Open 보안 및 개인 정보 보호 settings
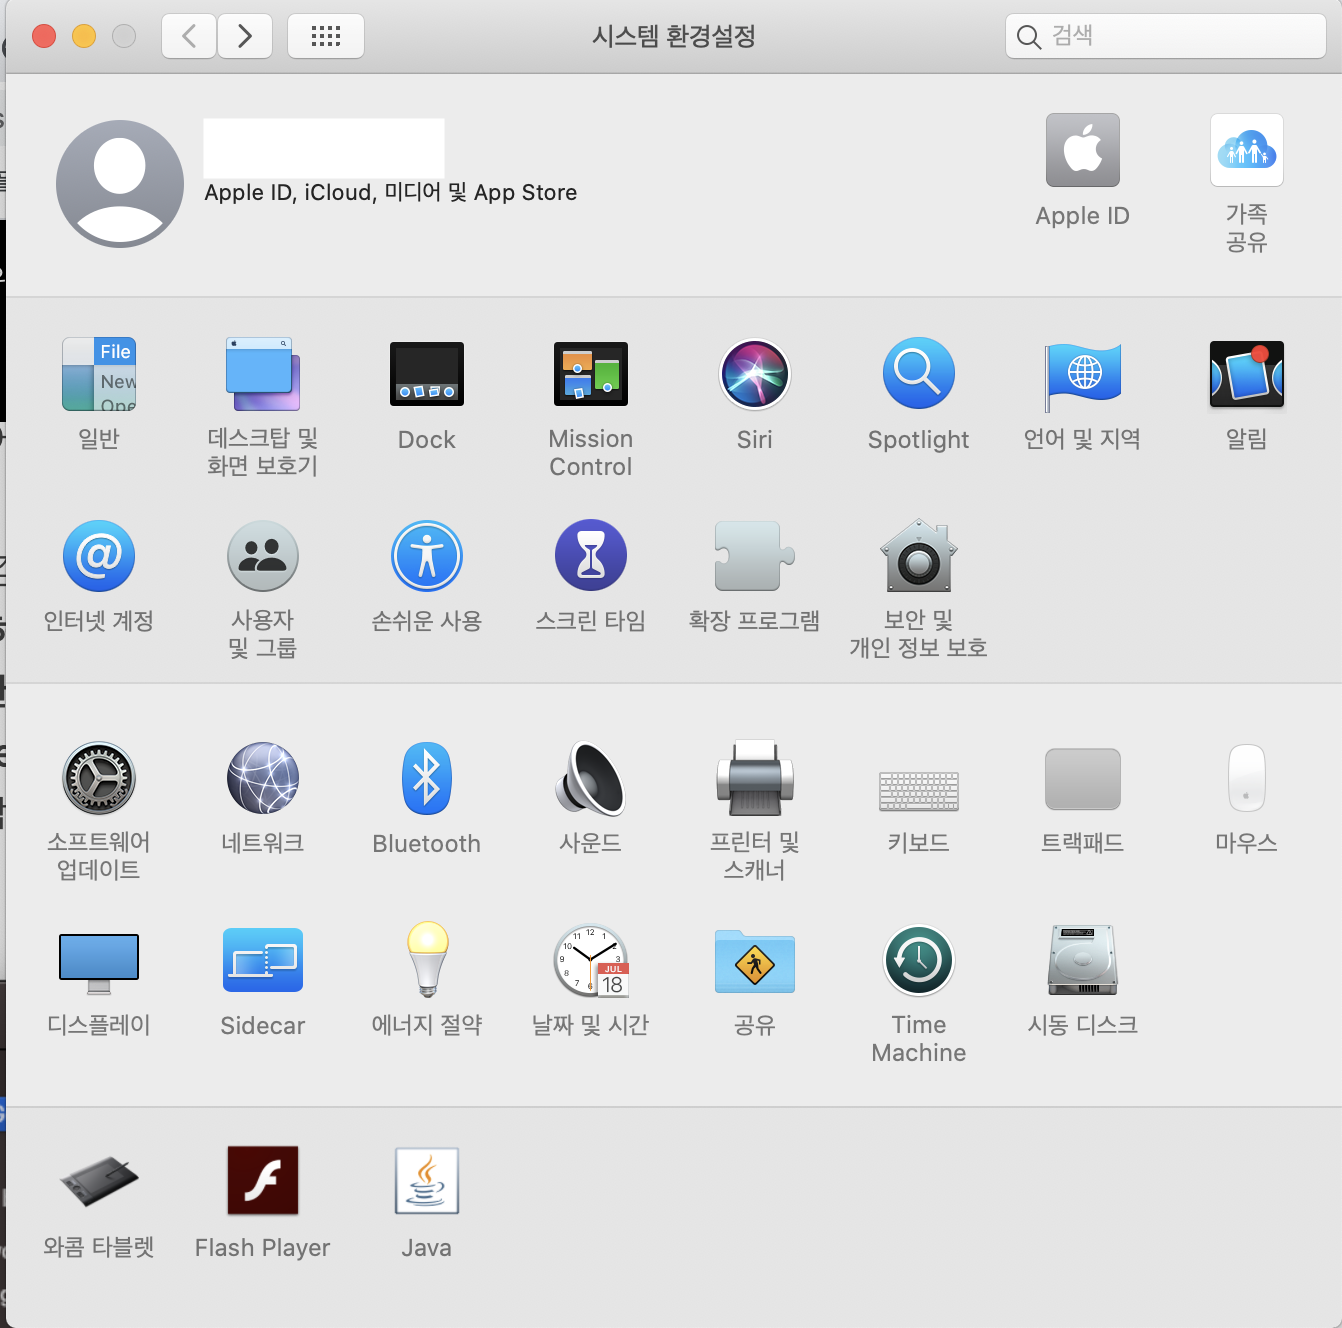Screen dimensions: 1342x1328 (919, 556)
